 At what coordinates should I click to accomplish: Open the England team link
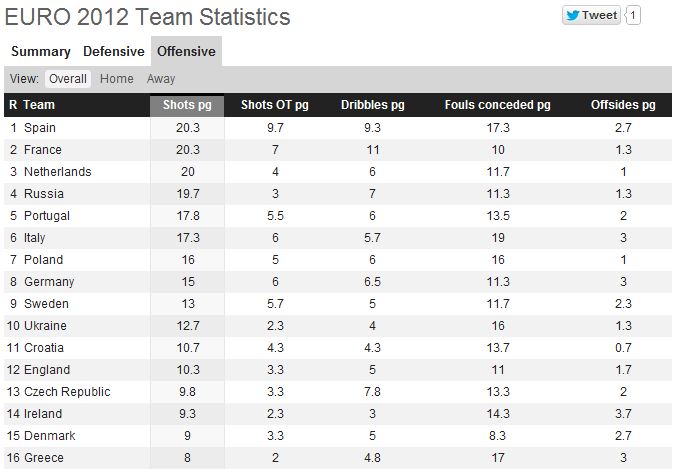coord(47,370)
